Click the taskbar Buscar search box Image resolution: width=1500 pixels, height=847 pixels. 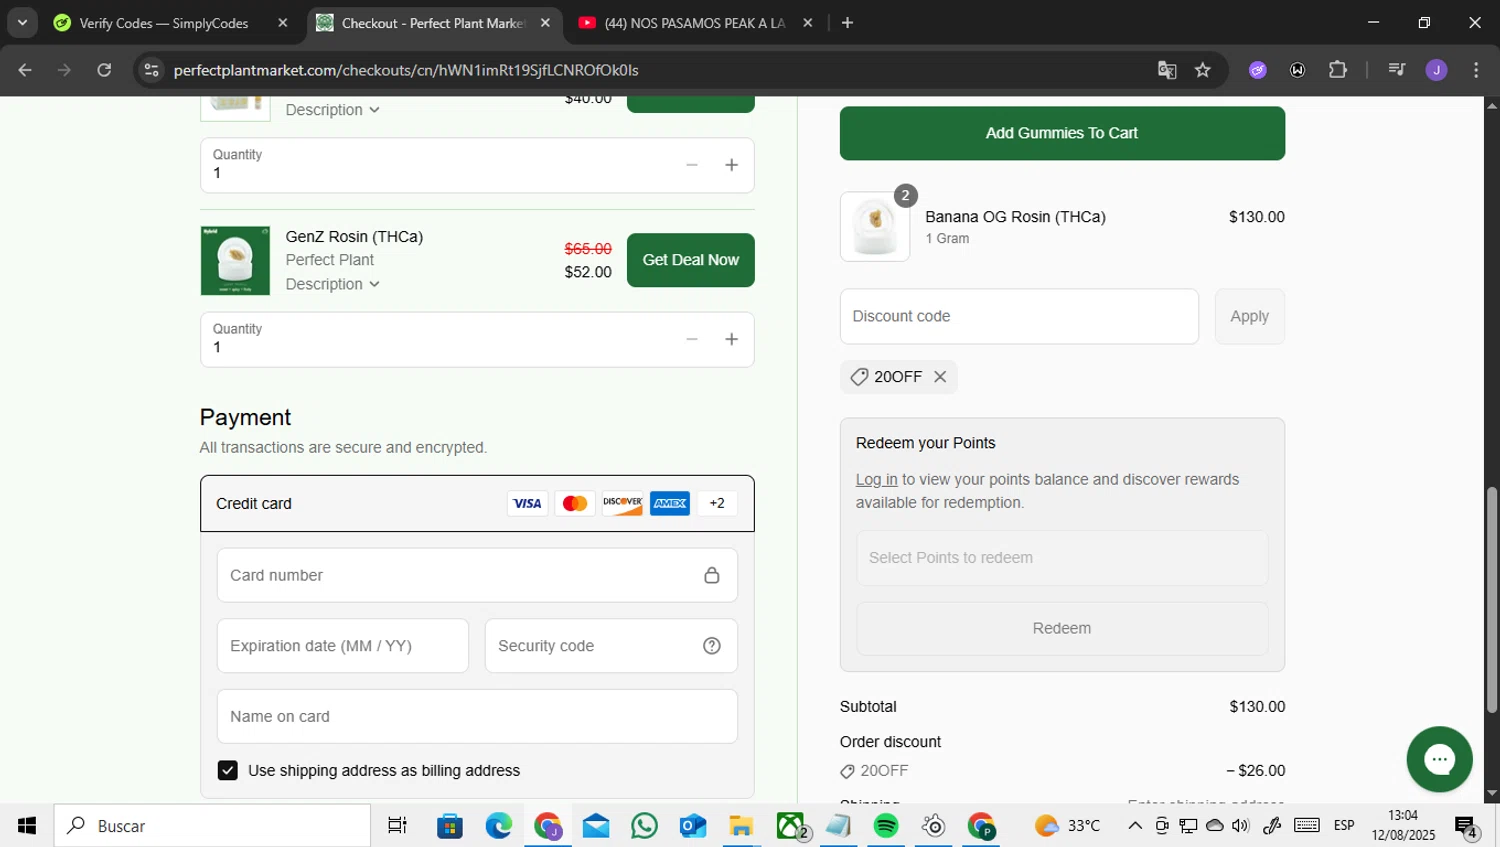pyautogui.click(x=212, y=826)
